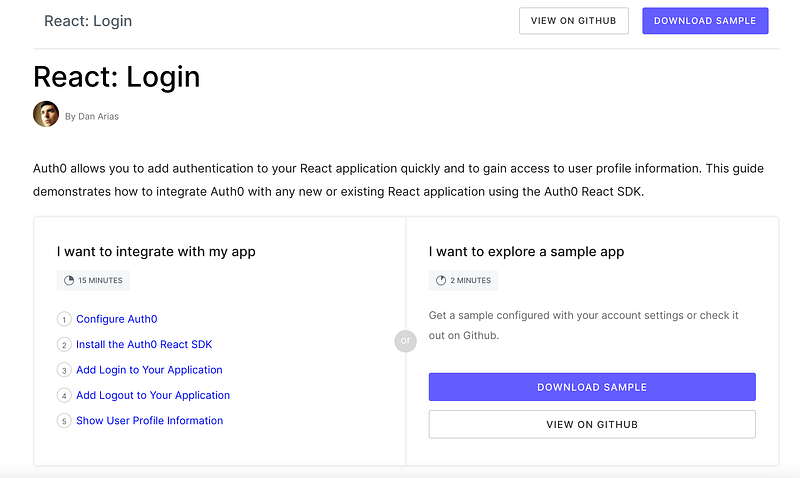Click Download Sample button in sample app card
Viewport: 800px width, 478px height.
592,387
